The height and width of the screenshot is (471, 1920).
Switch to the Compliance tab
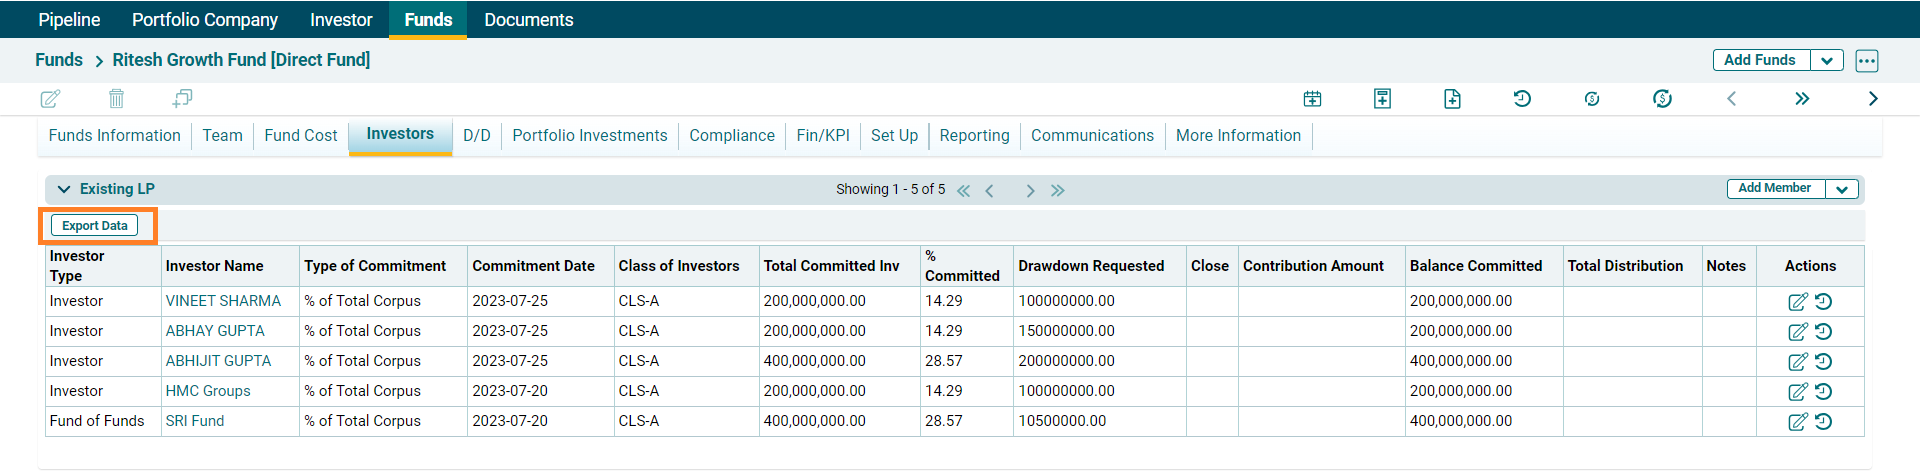click(731, 136)
